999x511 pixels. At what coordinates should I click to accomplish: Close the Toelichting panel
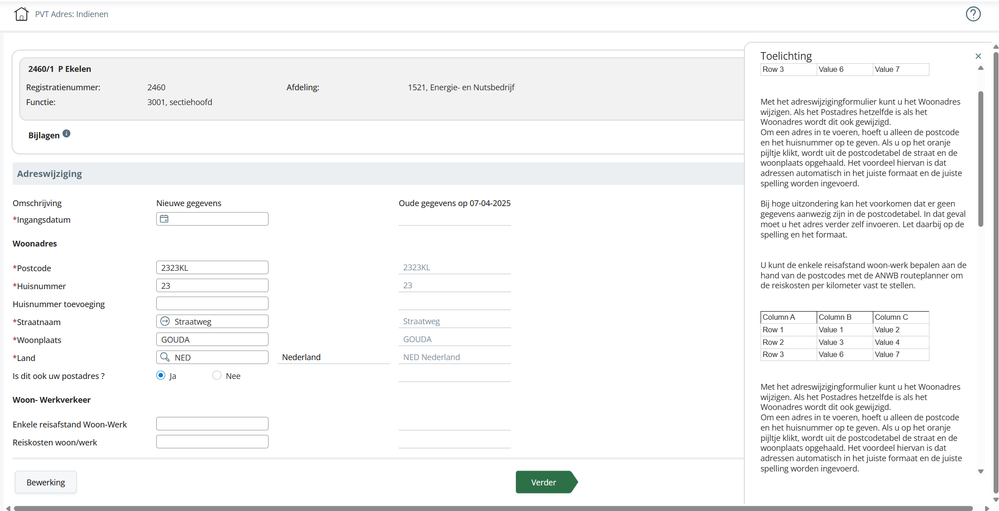point(978,56)
